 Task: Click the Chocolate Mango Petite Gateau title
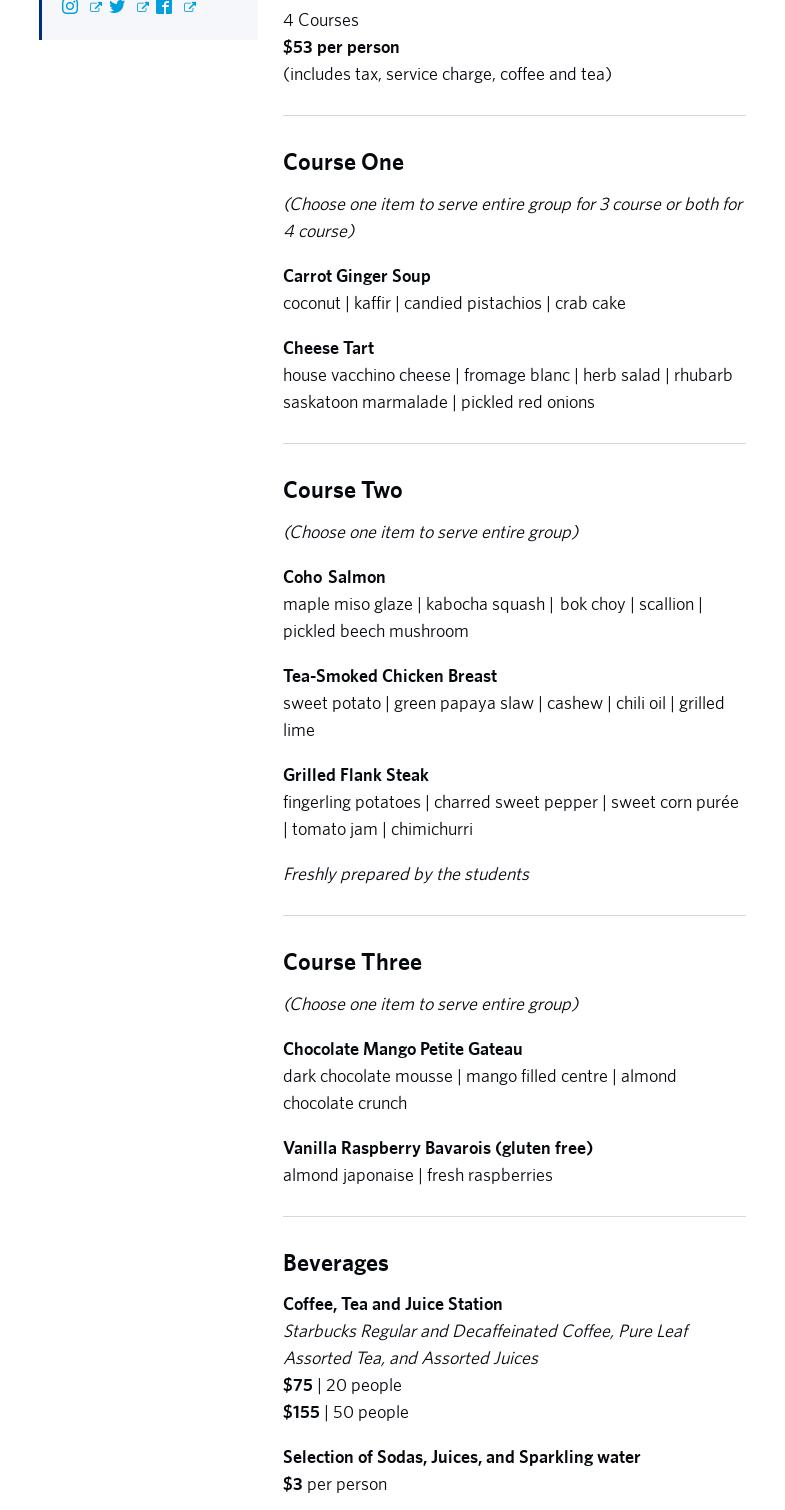(402, 1049)
